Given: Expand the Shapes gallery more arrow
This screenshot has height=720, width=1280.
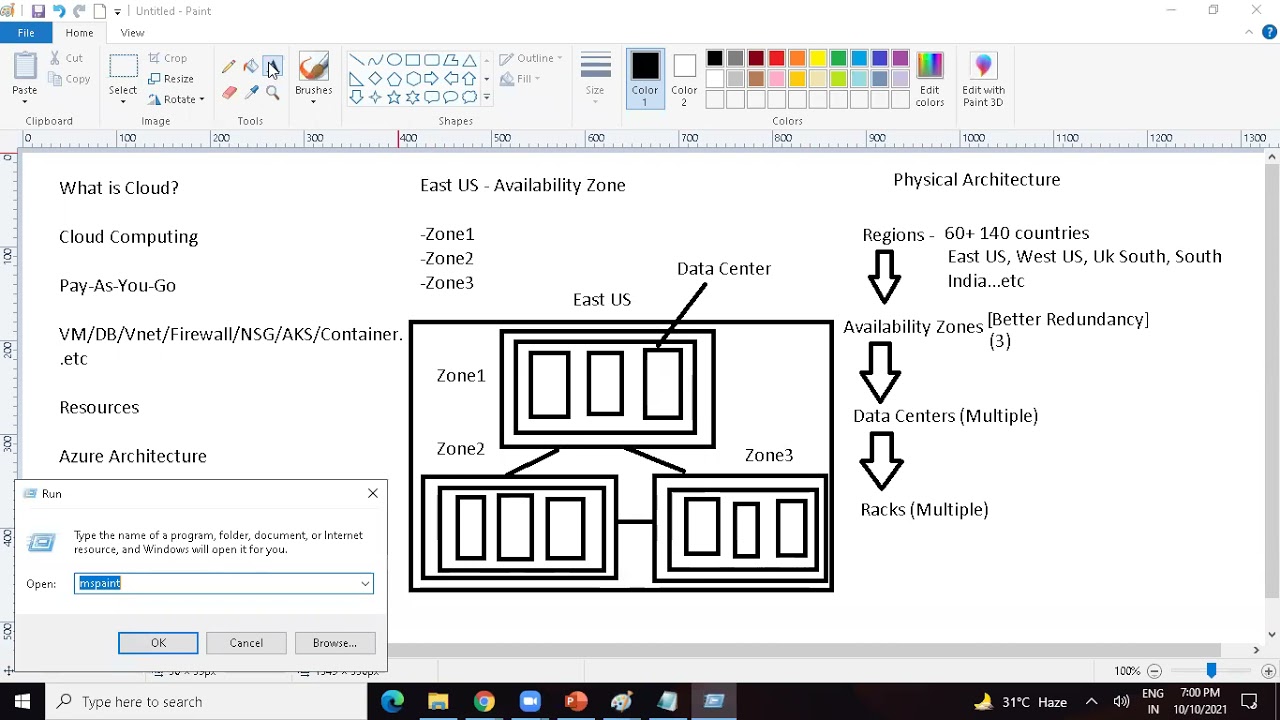Looking at the screenshot, I should [x=487, y=97].
